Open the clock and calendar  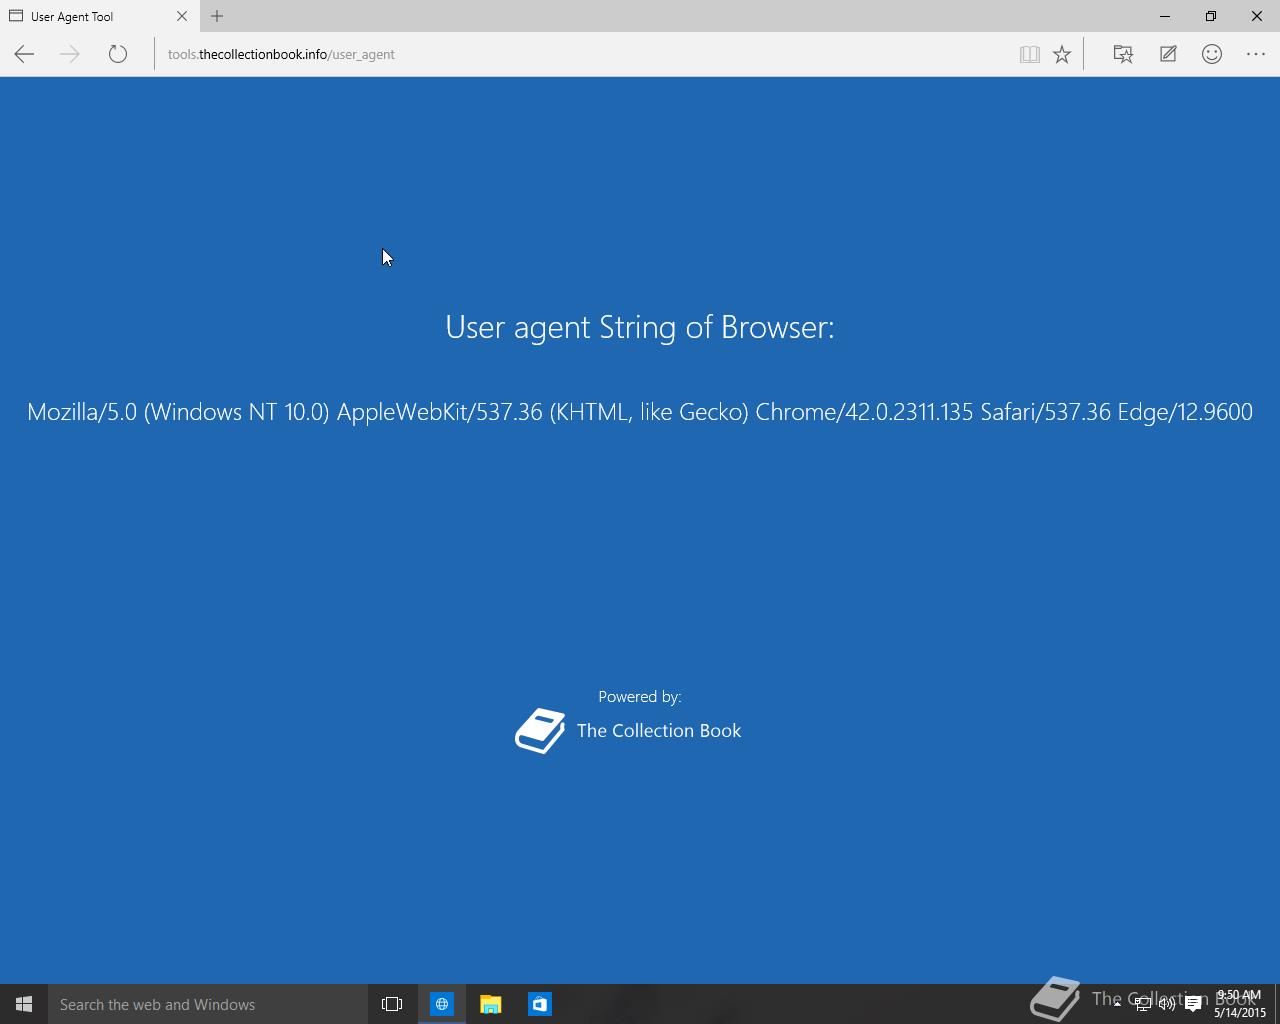pyautogui.click(x=1240, y=1004)
